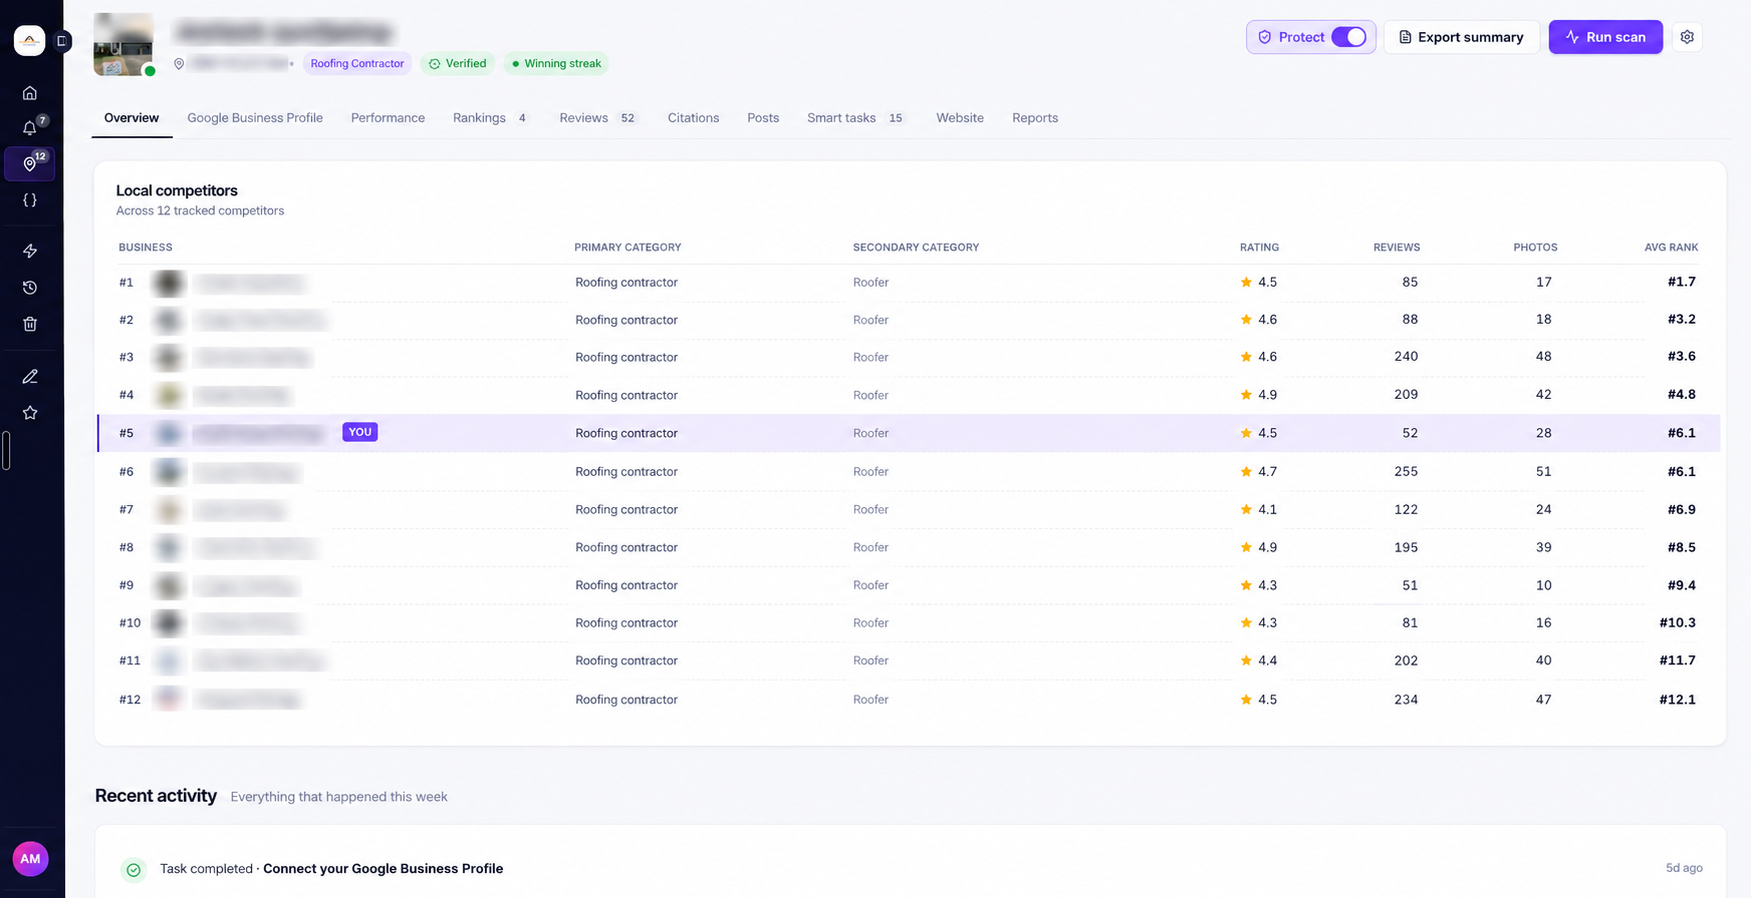Open the home icon in sidebar
The height and width of the screenshot is (898, 1751).
pyautogui.click(x=30, y=93)
